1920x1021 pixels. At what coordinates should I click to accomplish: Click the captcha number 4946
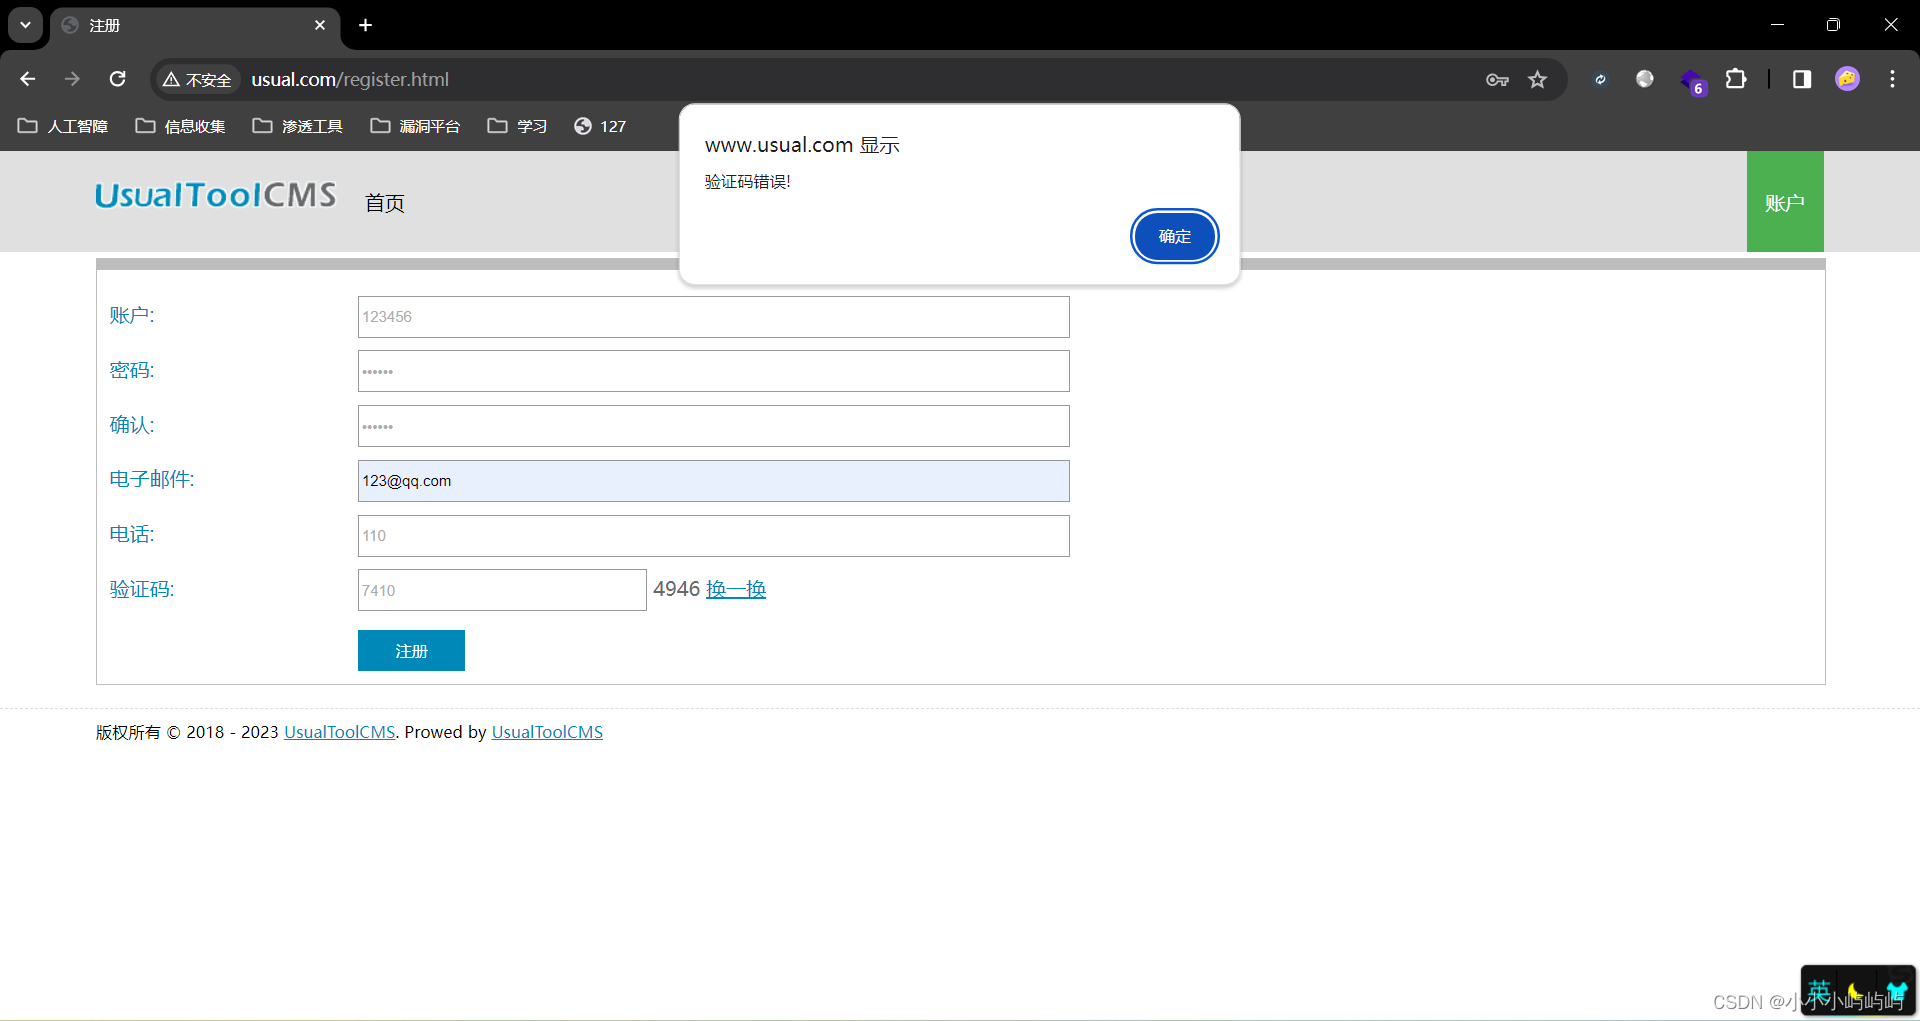[677, 589]
